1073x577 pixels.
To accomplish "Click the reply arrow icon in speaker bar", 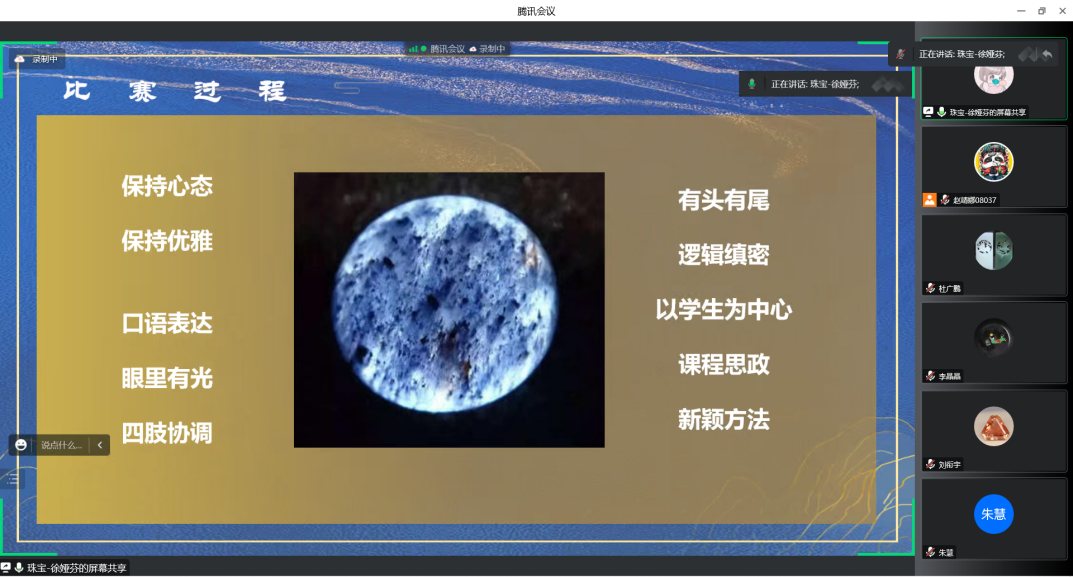I will point(1046,54).
